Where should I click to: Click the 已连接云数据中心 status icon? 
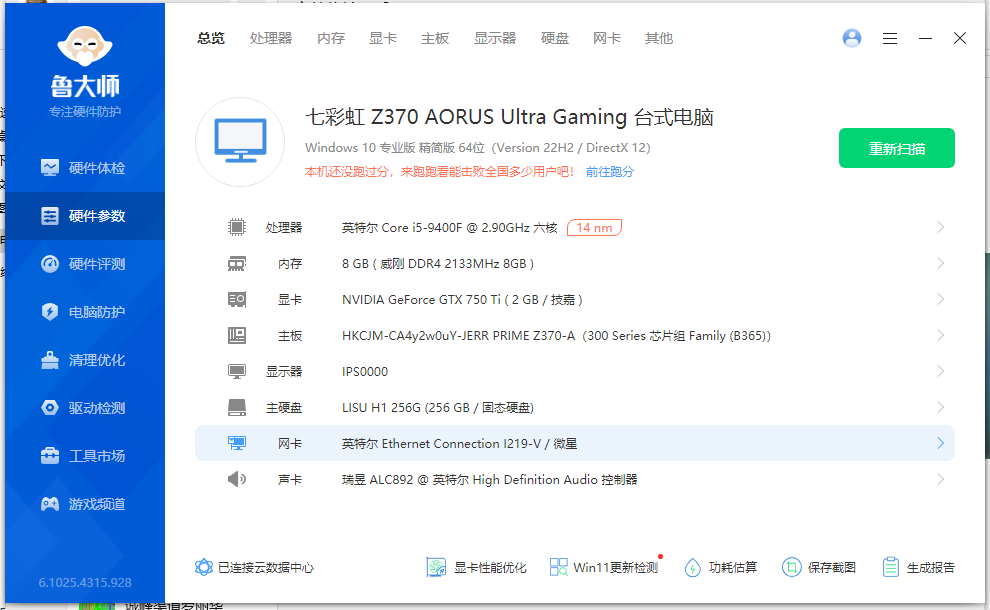tap(204, 567)
